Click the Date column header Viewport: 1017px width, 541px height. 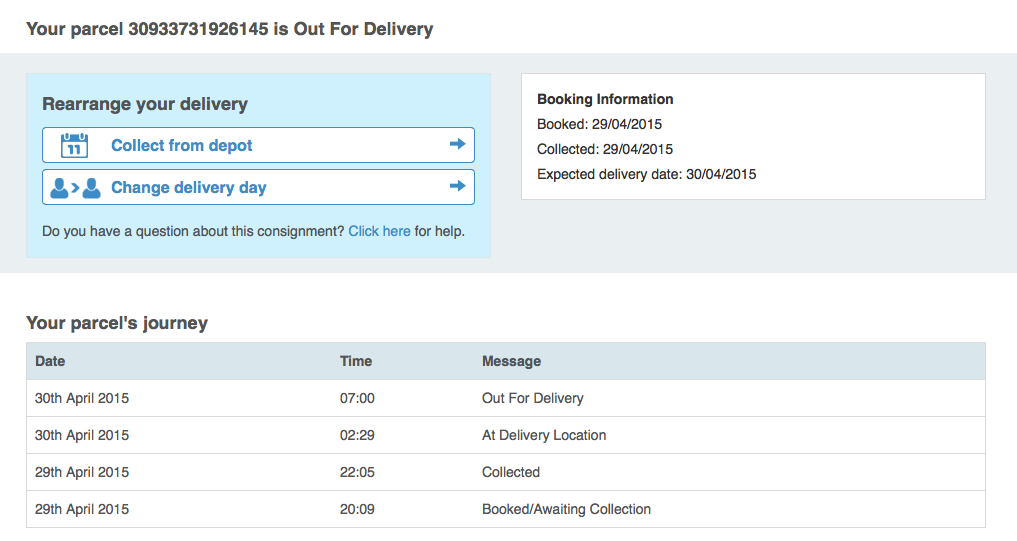pyautogui.click(x=50, y=361)
